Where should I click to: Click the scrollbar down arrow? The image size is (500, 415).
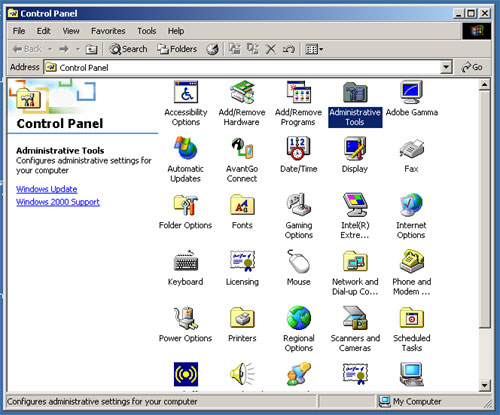[x=484, y=385]
